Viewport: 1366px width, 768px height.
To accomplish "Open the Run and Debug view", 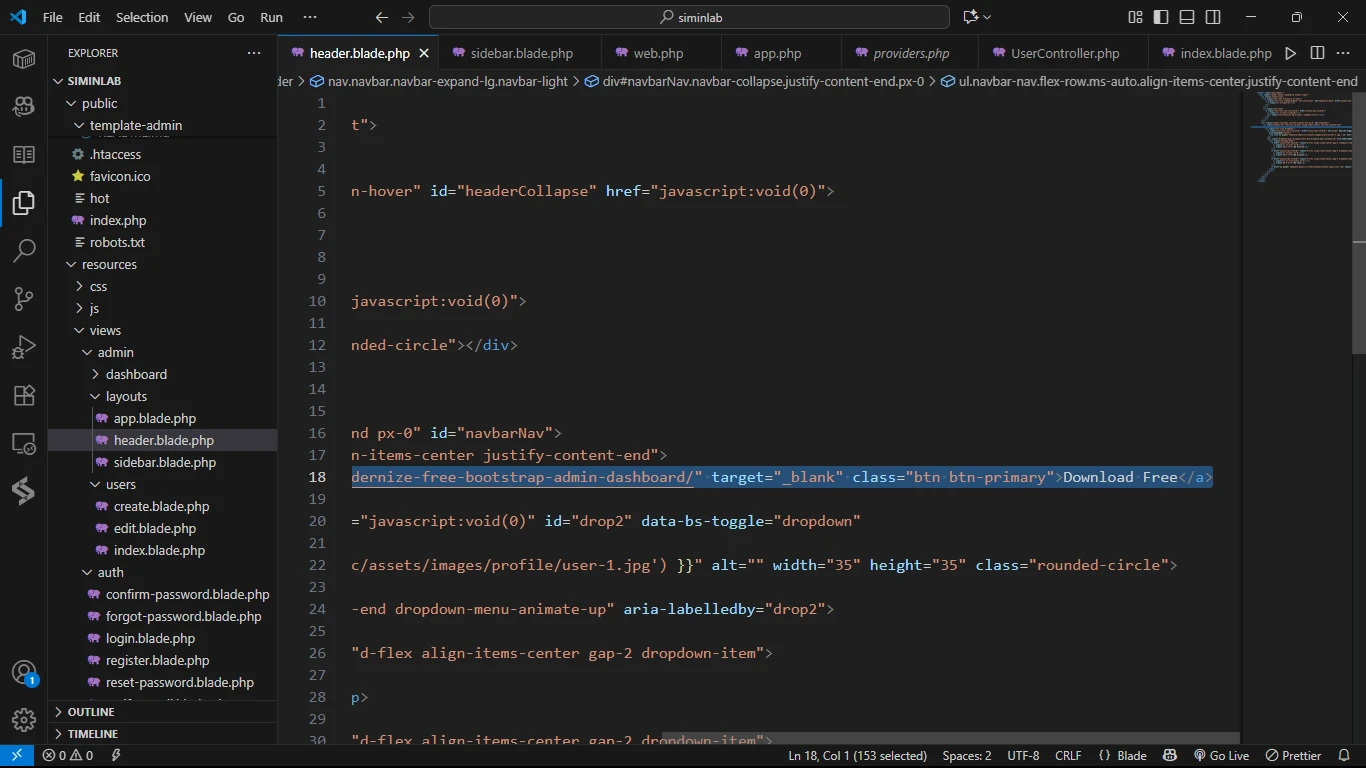I will click(24, 347).
